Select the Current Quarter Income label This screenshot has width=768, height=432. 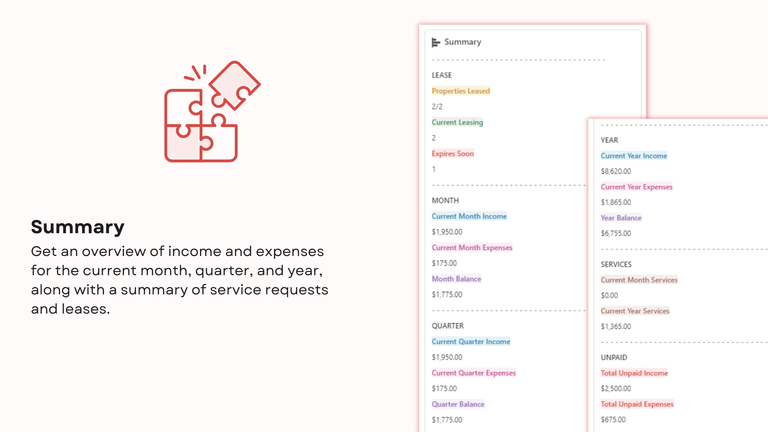pos(471,342)
